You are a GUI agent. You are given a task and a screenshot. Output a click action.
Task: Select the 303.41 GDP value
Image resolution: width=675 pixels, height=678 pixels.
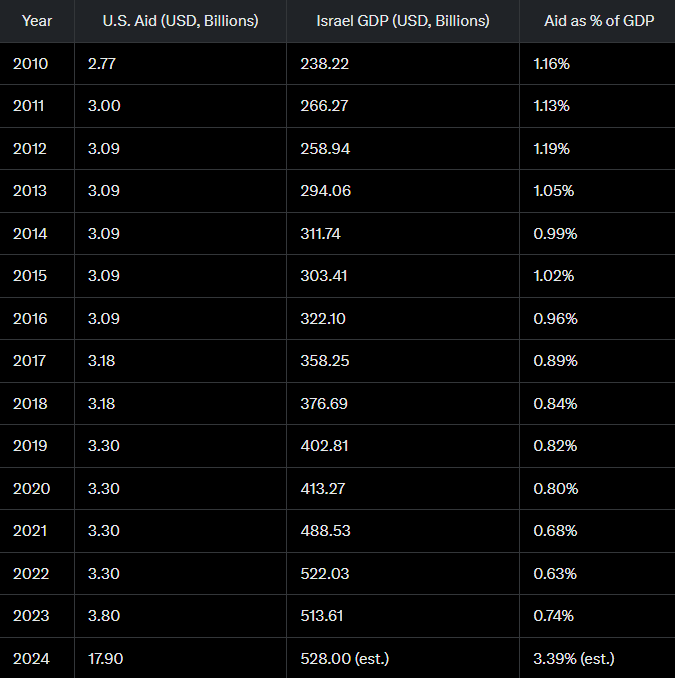(x=324, y=275)
